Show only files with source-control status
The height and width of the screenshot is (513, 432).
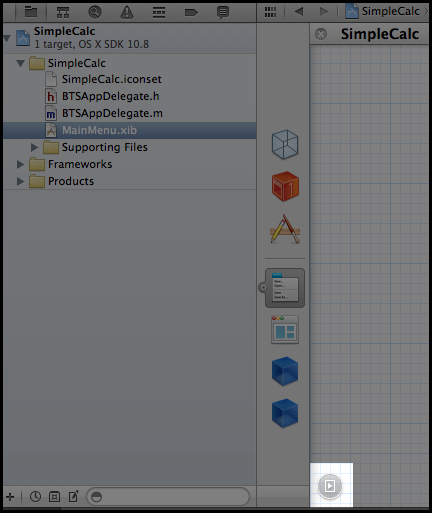point(54,497)
